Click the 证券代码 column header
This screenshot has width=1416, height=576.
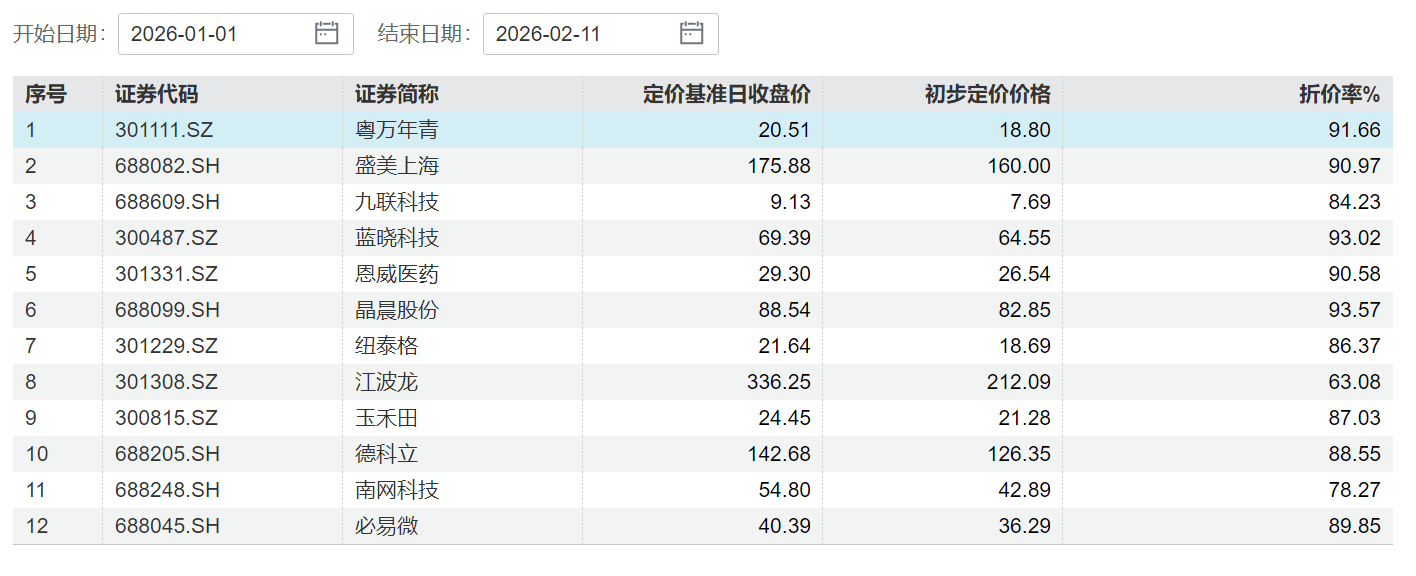click(157, 94)
